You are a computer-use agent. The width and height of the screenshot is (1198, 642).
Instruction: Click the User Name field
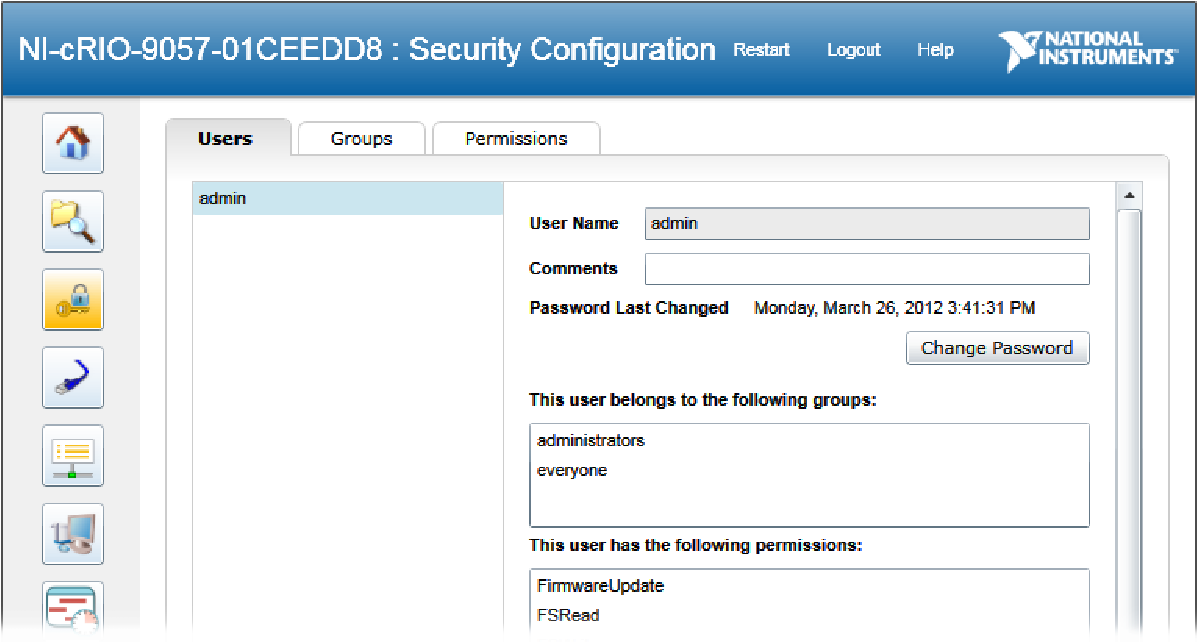867,224
